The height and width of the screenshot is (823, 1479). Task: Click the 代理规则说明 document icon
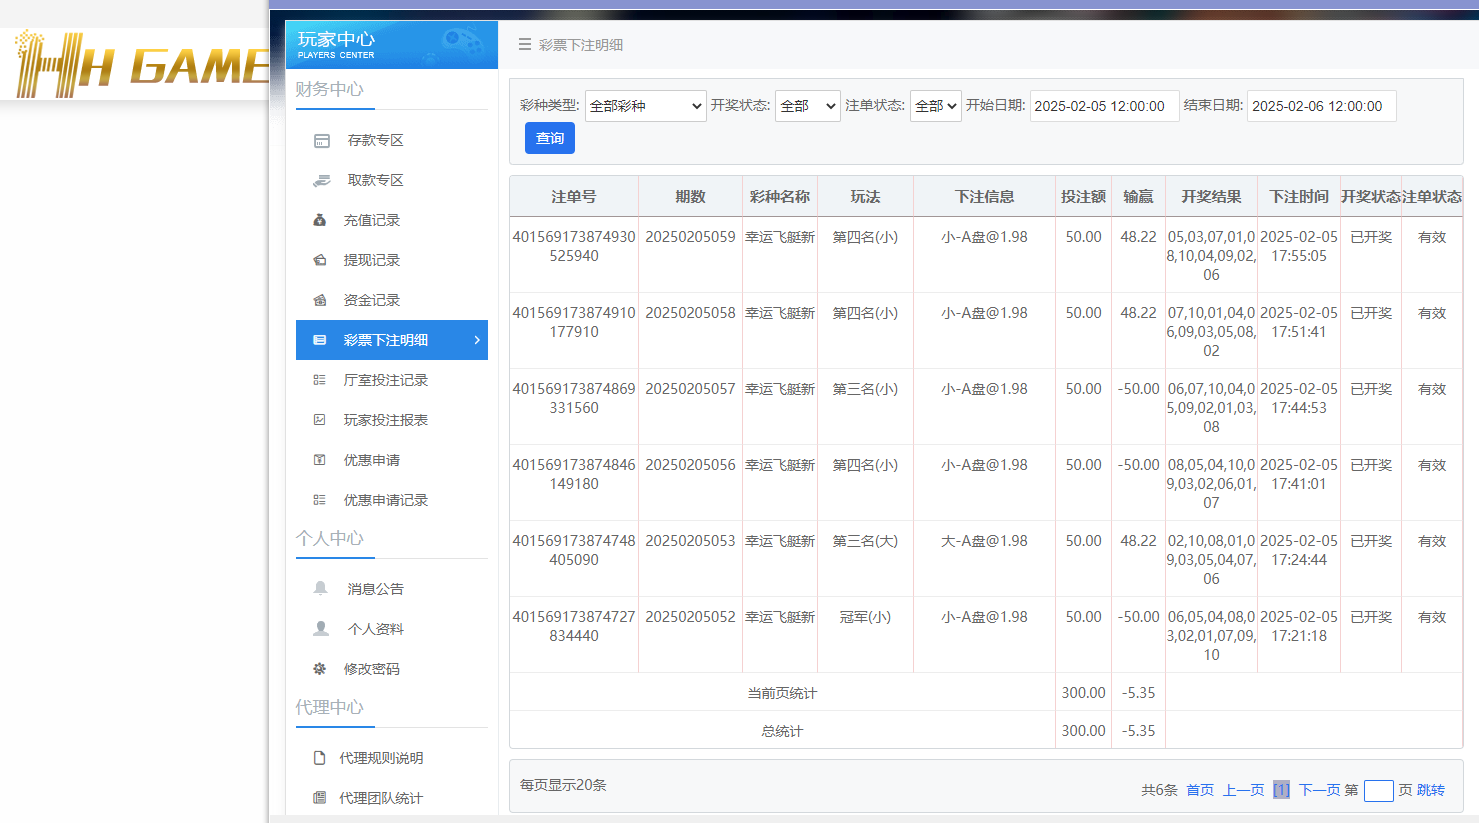320,757
